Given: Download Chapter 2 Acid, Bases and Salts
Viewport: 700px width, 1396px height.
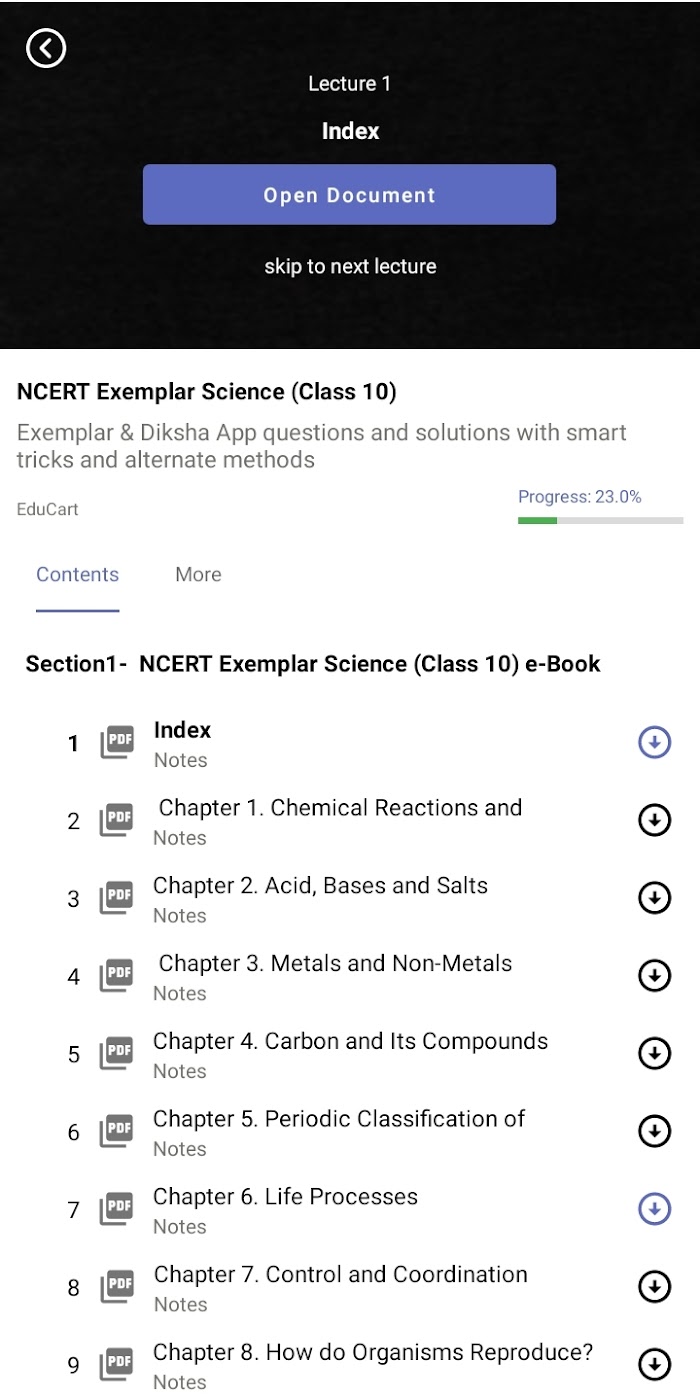Looking at the screenshot, I should point(654,898).
